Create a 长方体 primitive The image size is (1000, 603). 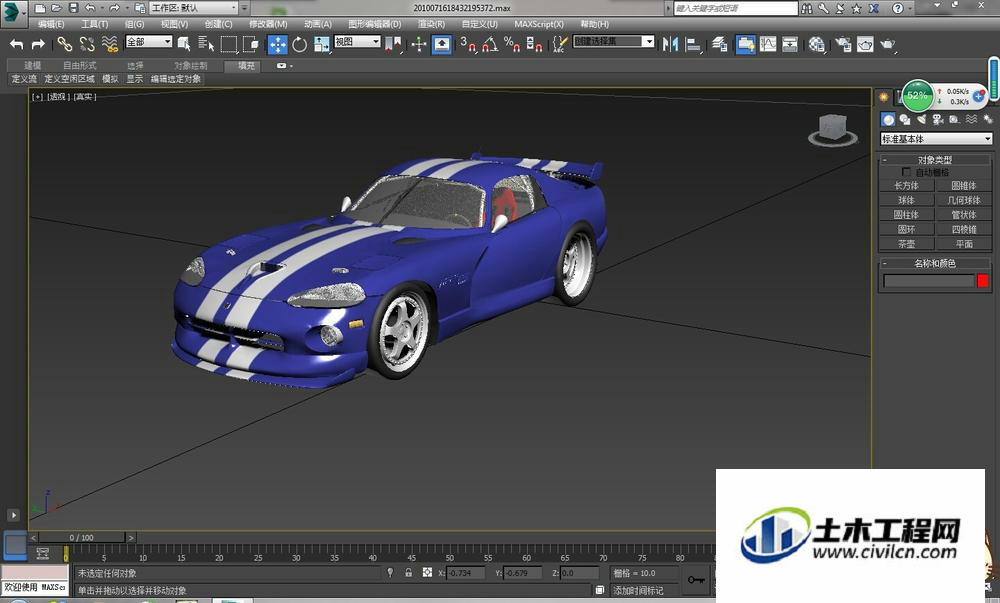(x=906, y=185)
